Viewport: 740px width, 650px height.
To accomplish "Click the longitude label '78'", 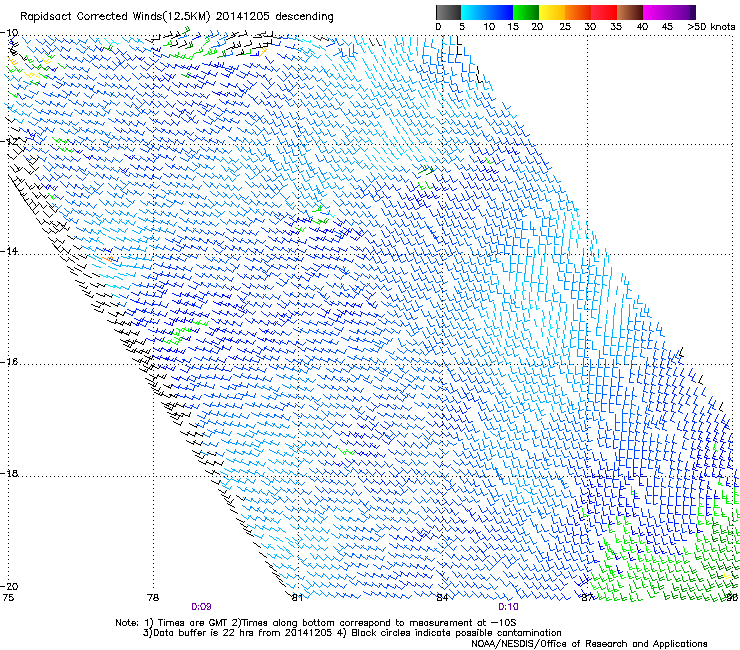I will [x=153, y=598].
